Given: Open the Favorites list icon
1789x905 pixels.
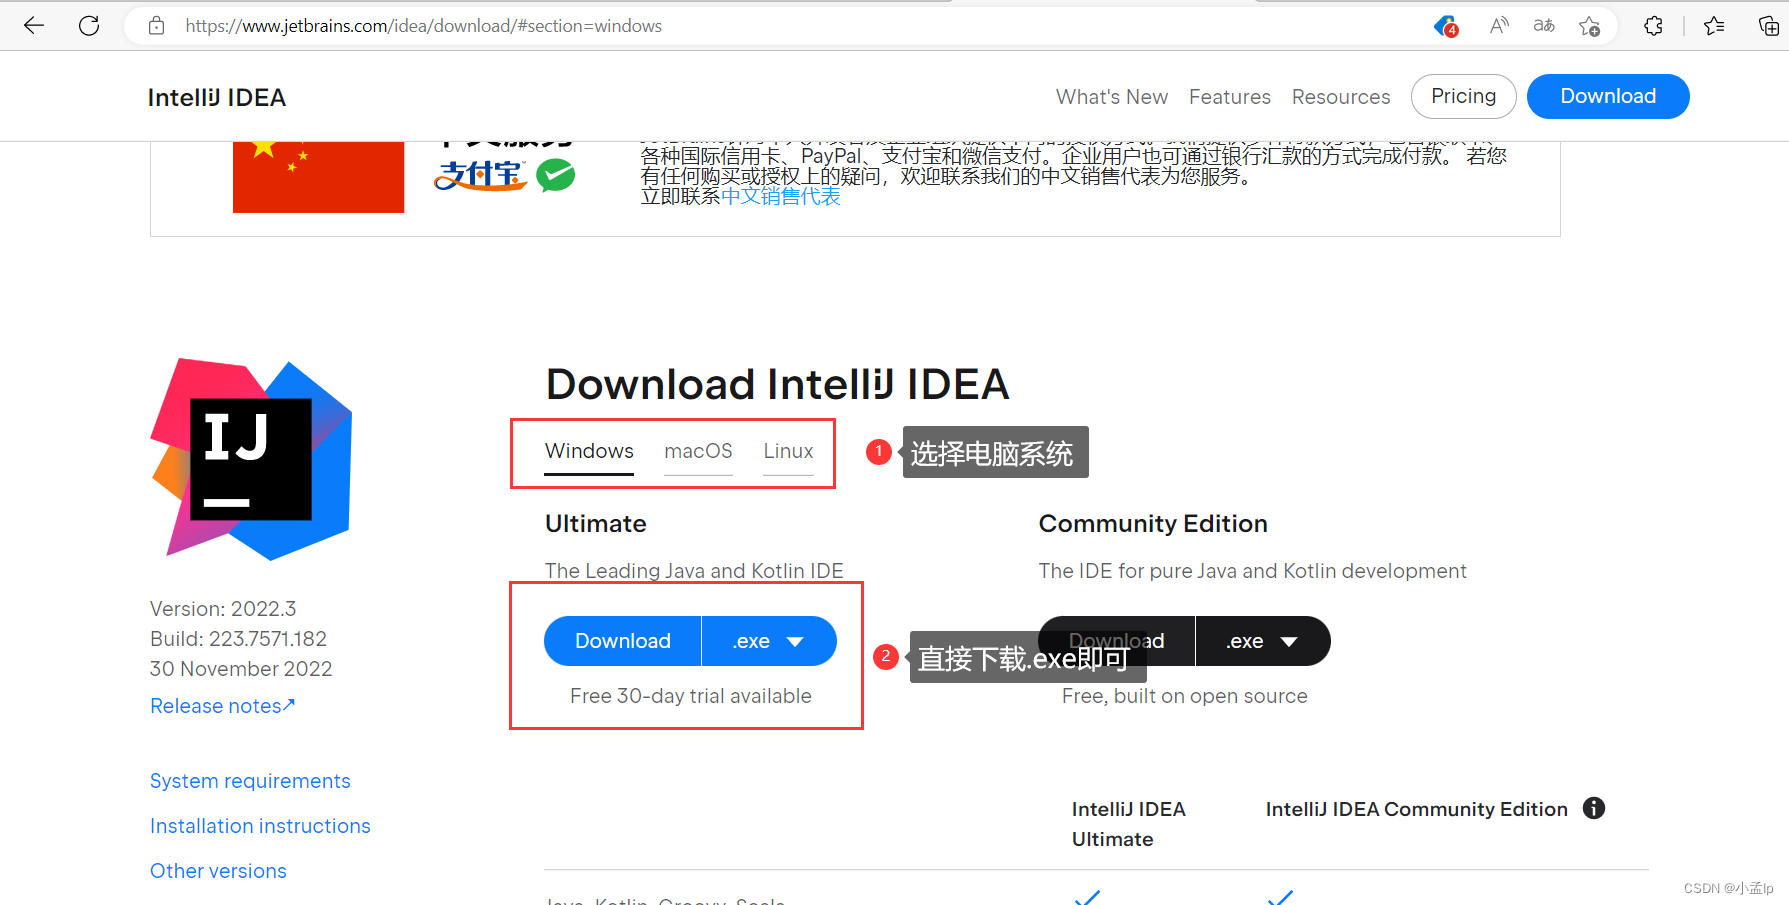Looking at the screenshot, I should (x=1714, y=26).
